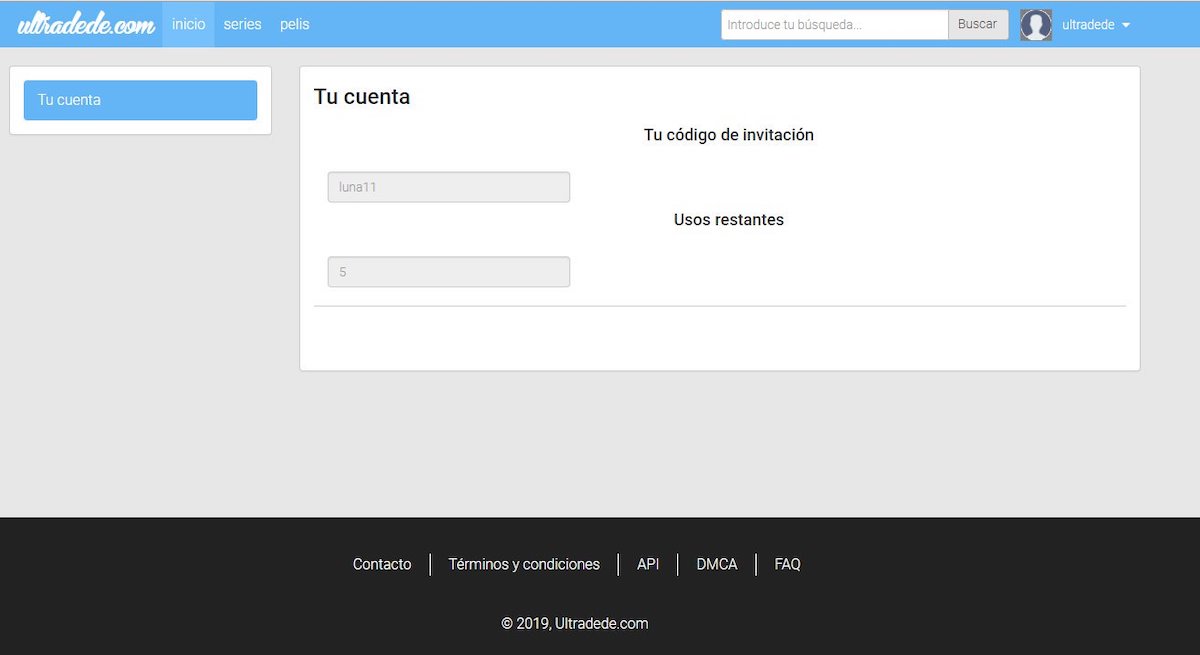The image size is (1200, 655).
Task: Open the Contacto footer link
Action: (382, 564)
